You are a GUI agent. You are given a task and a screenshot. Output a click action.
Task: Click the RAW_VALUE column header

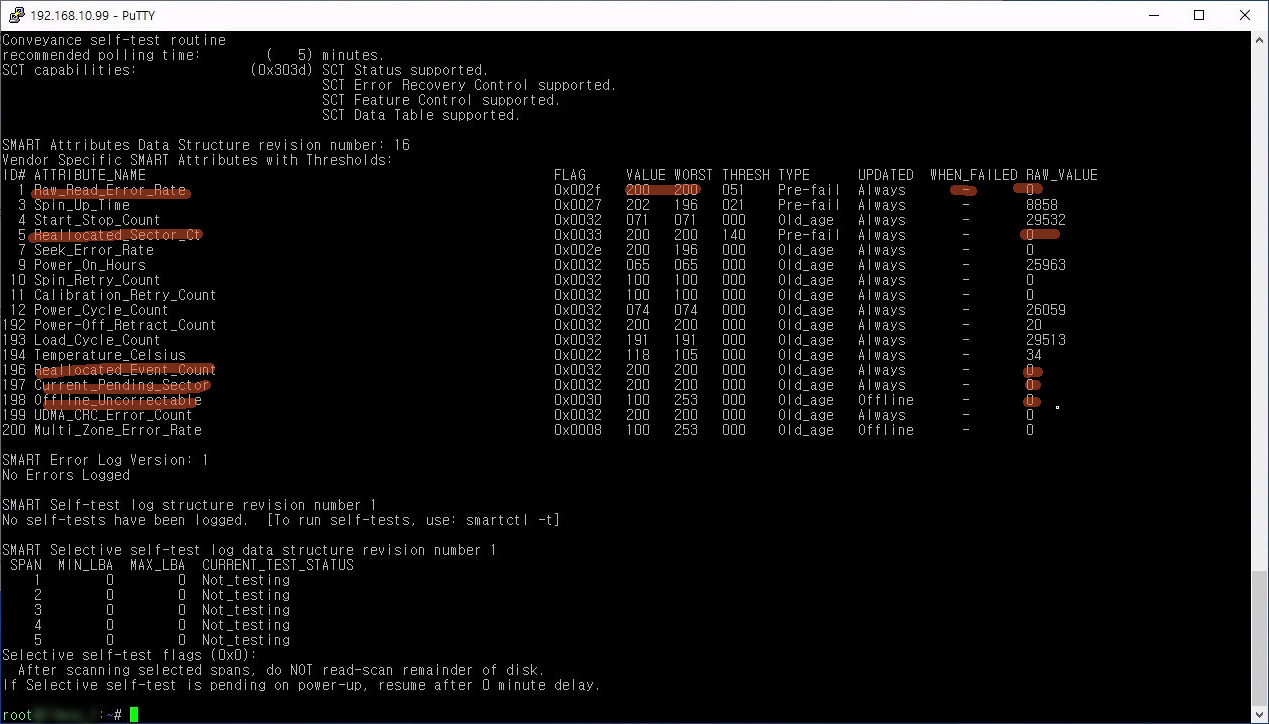click(1061, 175)
